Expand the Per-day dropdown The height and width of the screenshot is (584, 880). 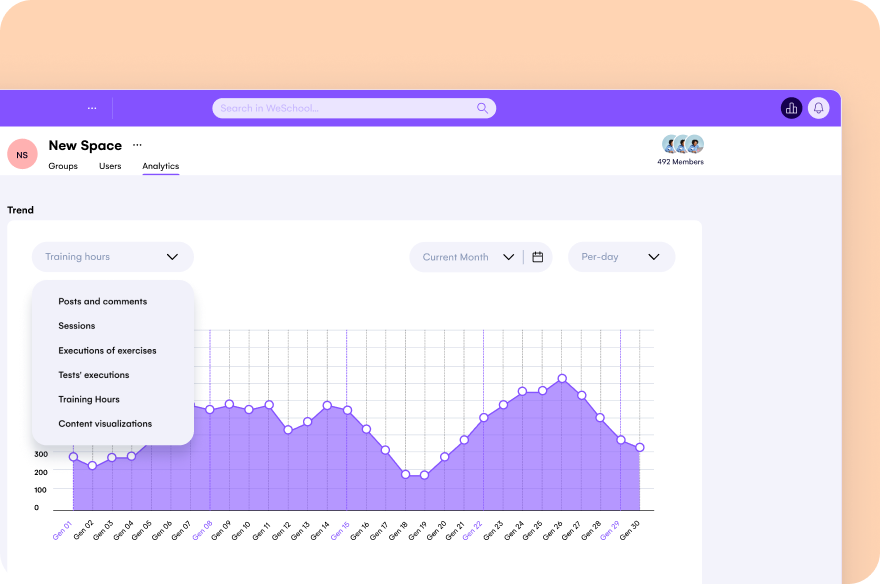point(621,257)
